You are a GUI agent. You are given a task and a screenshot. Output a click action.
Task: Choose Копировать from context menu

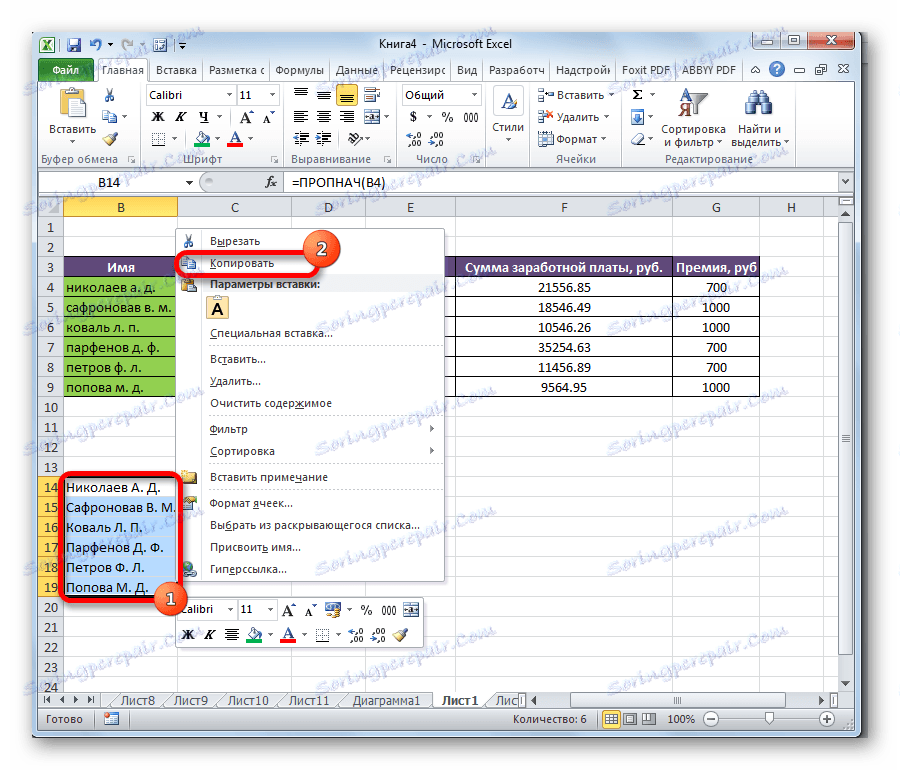point(310,263)
